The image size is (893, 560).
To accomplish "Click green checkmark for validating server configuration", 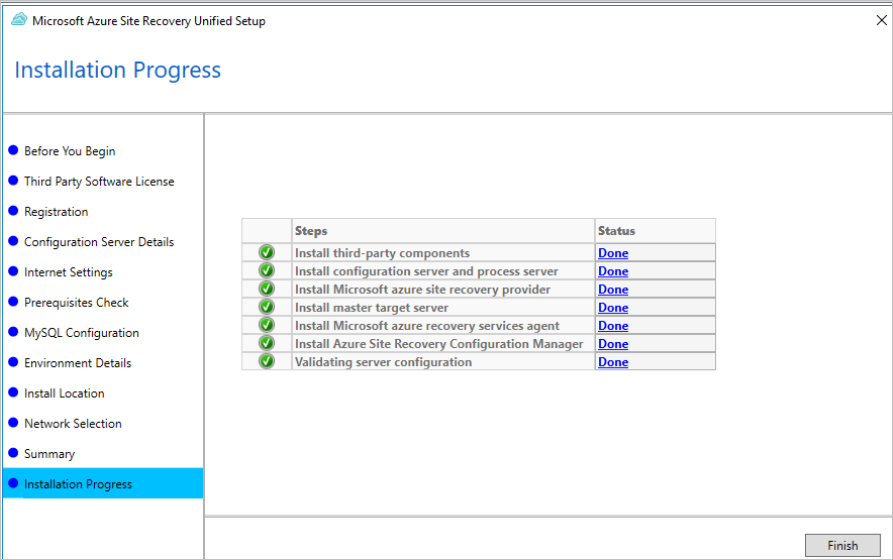I will [x=266, y=362].
